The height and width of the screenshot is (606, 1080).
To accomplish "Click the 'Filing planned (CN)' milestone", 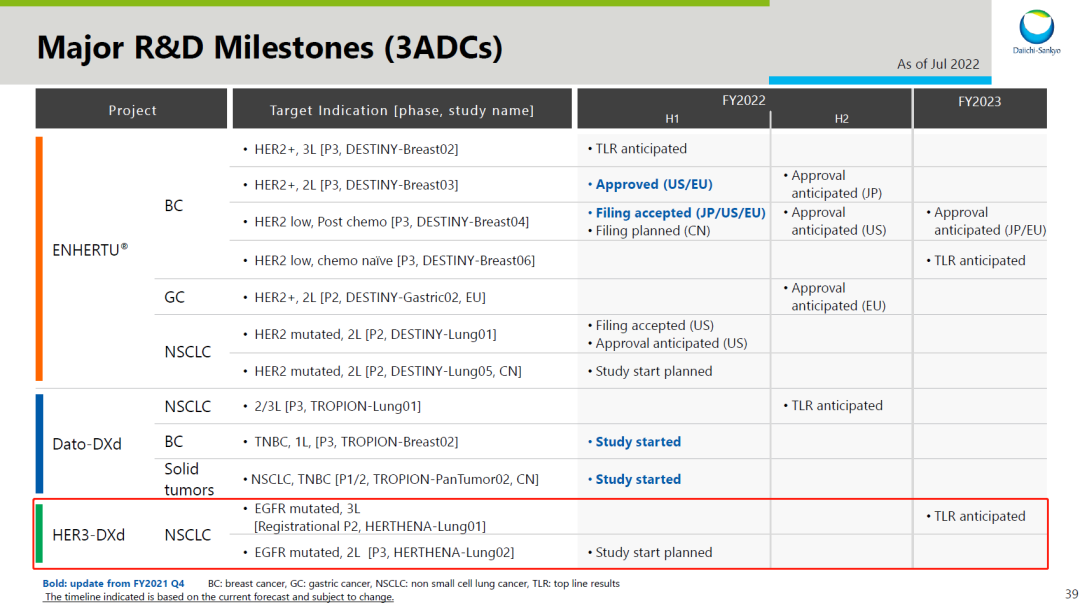I will coord(652,231).
